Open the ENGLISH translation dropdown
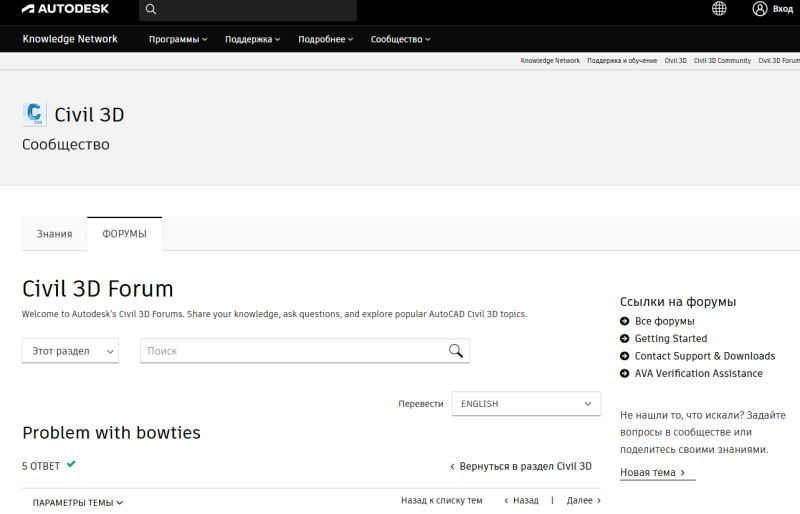The width and height of the screenshot is (800, 514). pos(526,404)
